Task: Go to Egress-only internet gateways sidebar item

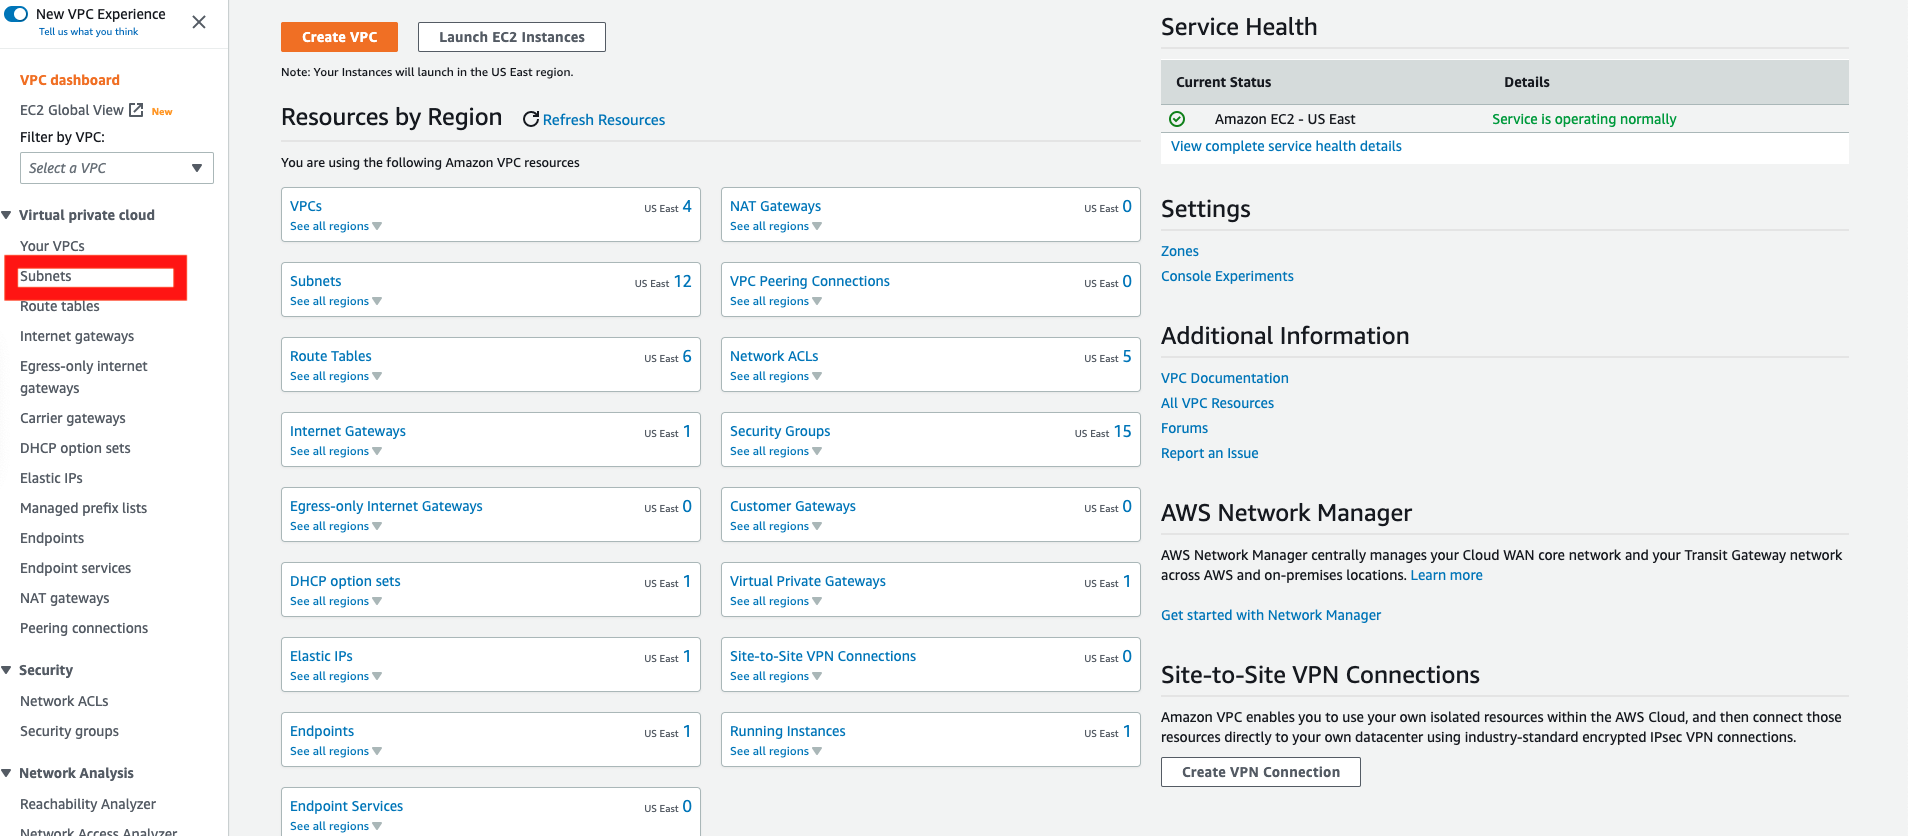Action: point(84,377)
